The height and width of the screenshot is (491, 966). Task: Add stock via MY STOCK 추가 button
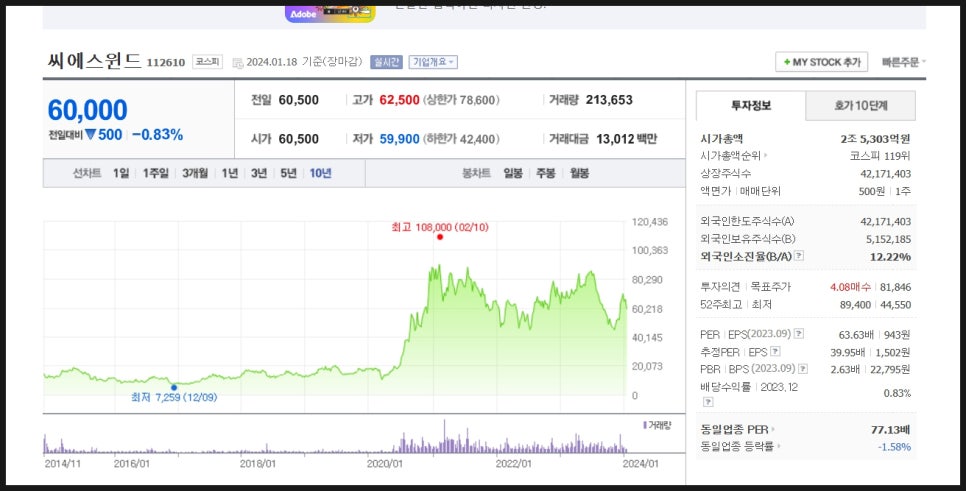point(821,62)
